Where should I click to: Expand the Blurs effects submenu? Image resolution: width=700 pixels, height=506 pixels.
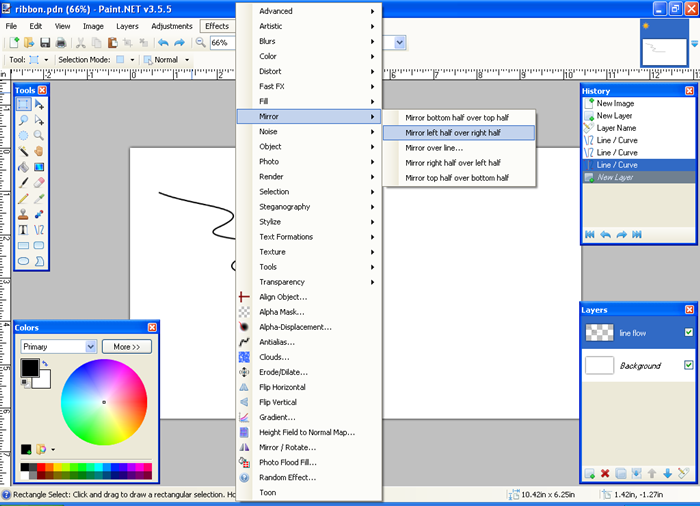[309, 41]
